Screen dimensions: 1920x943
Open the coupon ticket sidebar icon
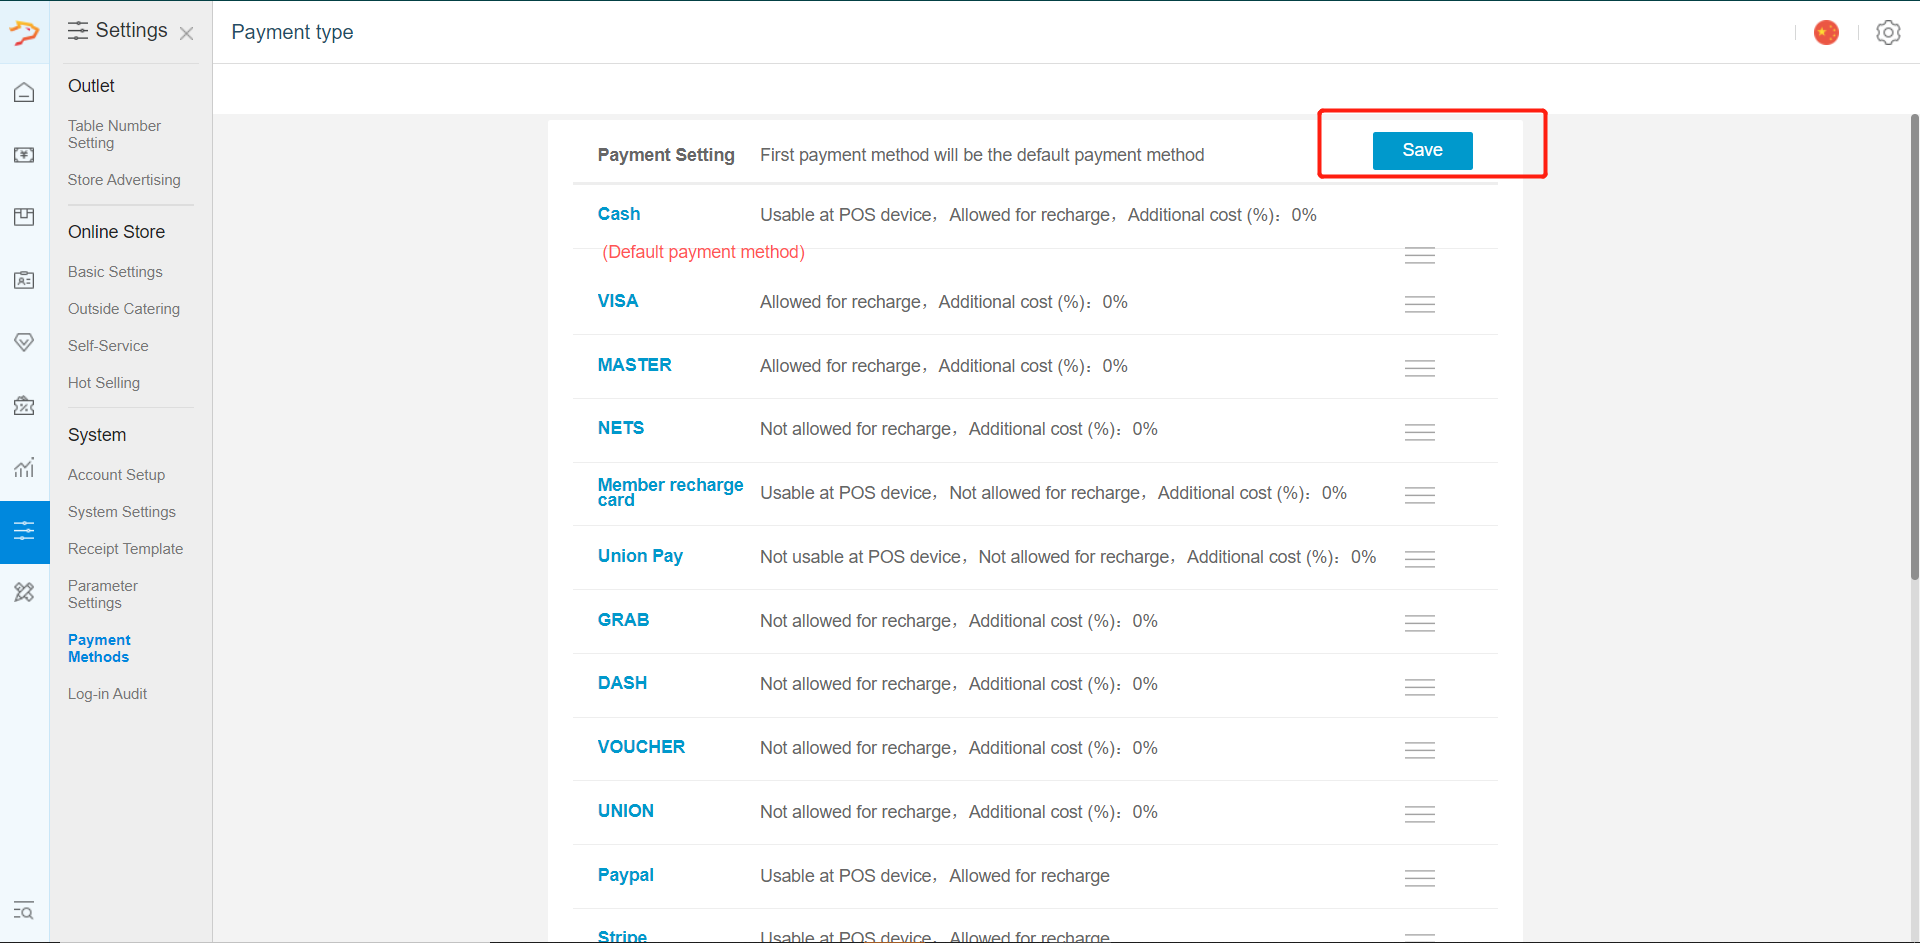coord(24,405)
